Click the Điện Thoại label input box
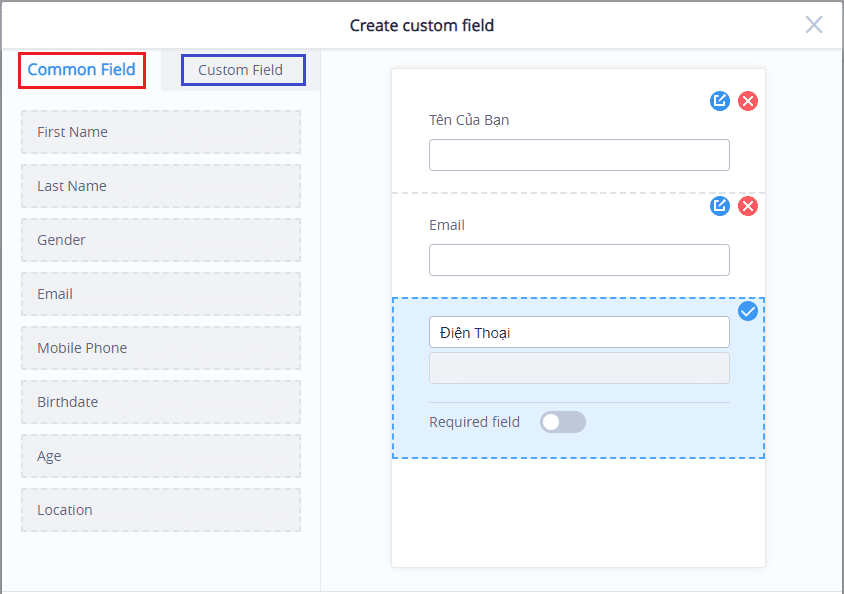Image resolution: width=844 pixels, height=594 pixels. (x=579, y=333)
